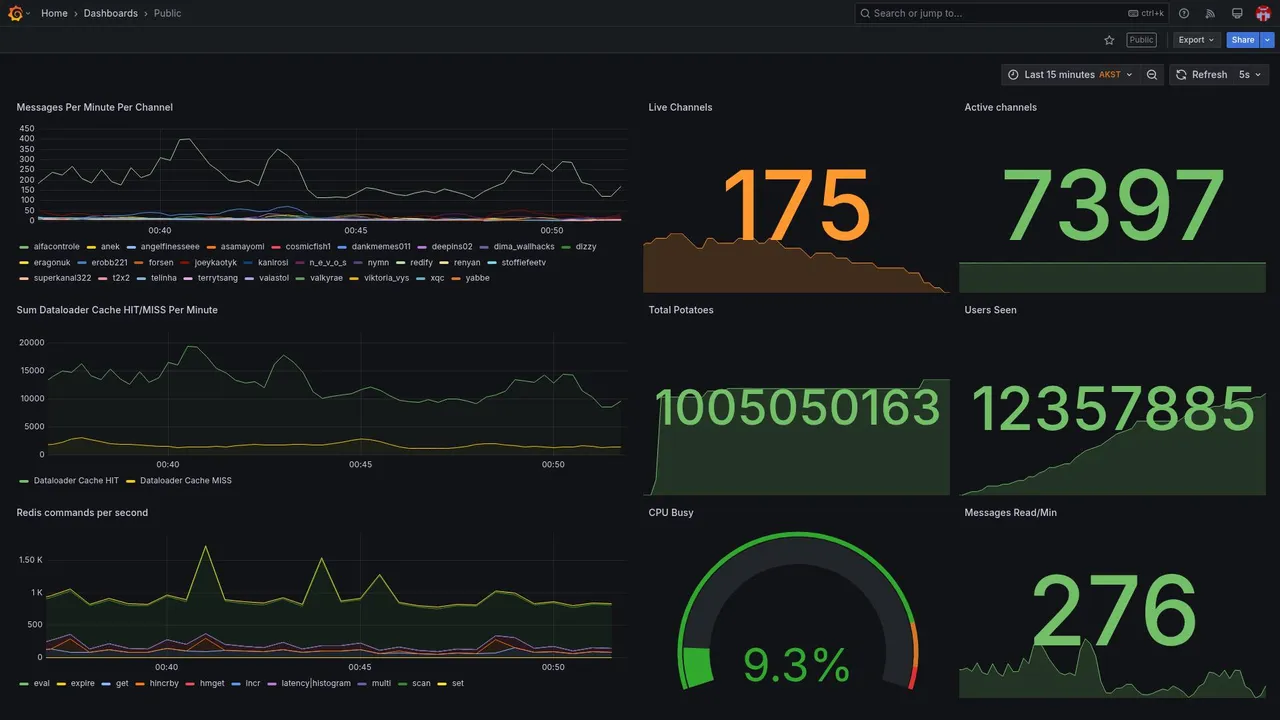Toggle Dataloader Cache HIT series
Screen dimensions: 1280x720
coord(76,480)
